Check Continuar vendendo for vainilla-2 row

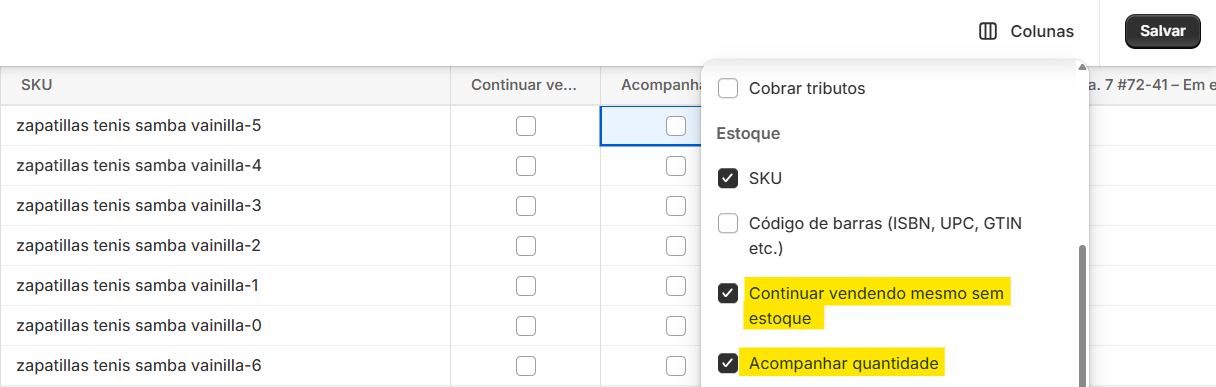(525, 246)
